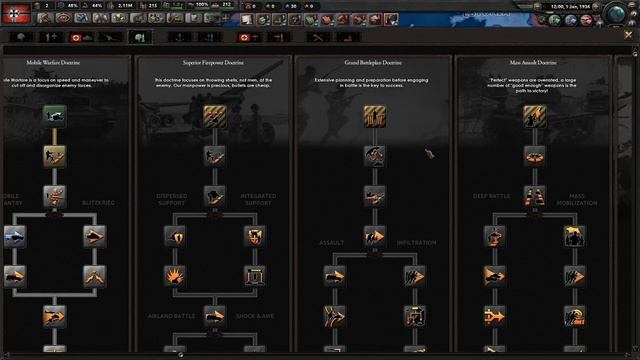Switch to the Industry research tab
This screenshot has height=360, width=640.
[x=348, y=38]
